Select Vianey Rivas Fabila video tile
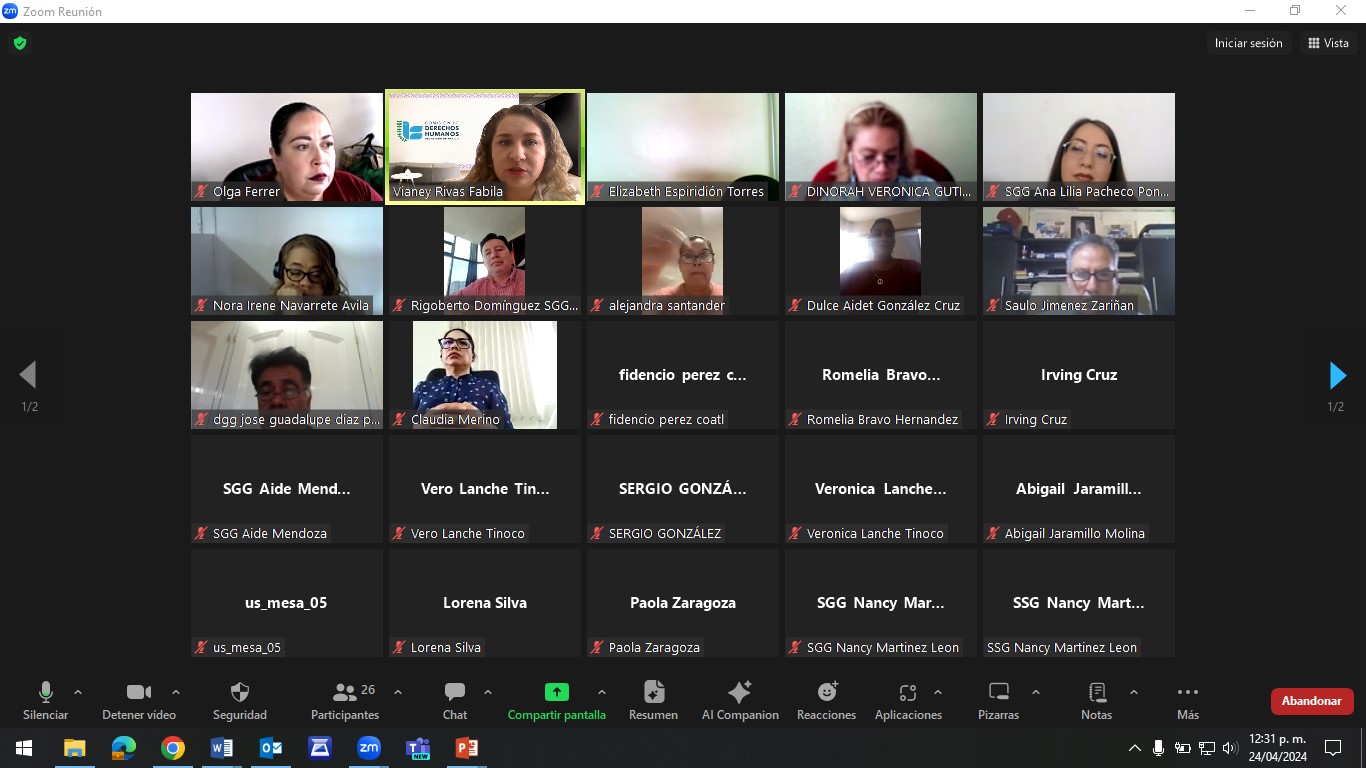Image resolution: width=1366 pixels, height=768 pixels. click(485, 147)
